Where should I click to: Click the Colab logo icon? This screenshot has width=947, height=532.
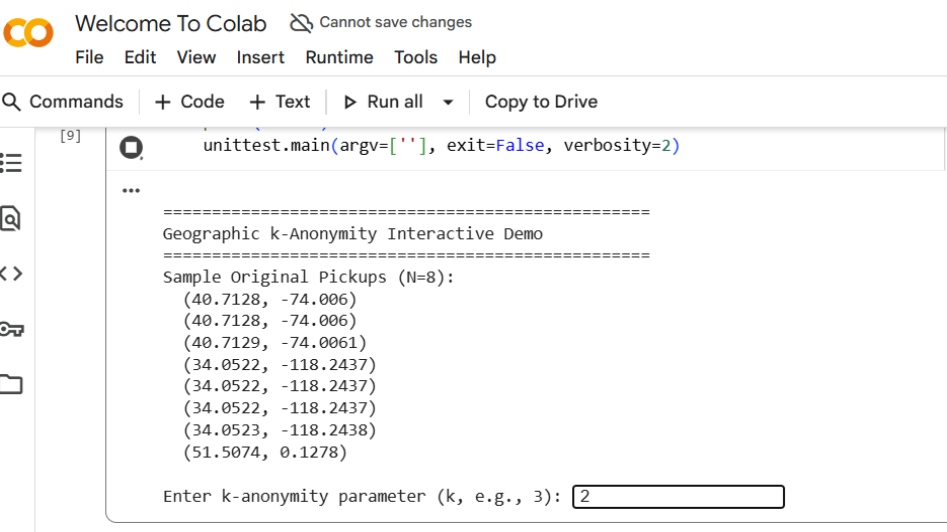point(28,34)
